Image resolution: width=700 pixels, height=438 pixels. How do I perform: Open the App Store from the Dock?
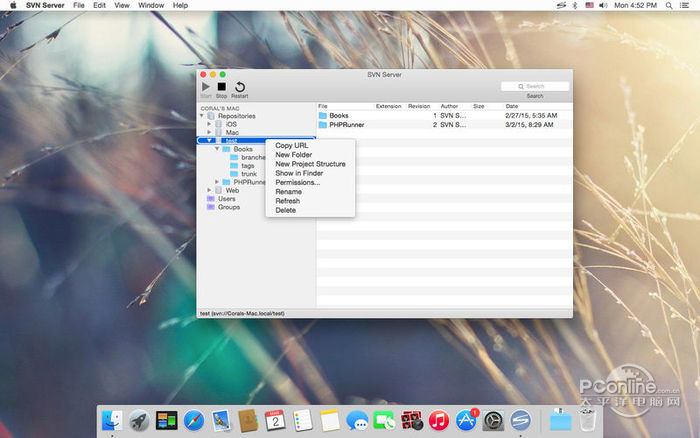pos(465,420)
